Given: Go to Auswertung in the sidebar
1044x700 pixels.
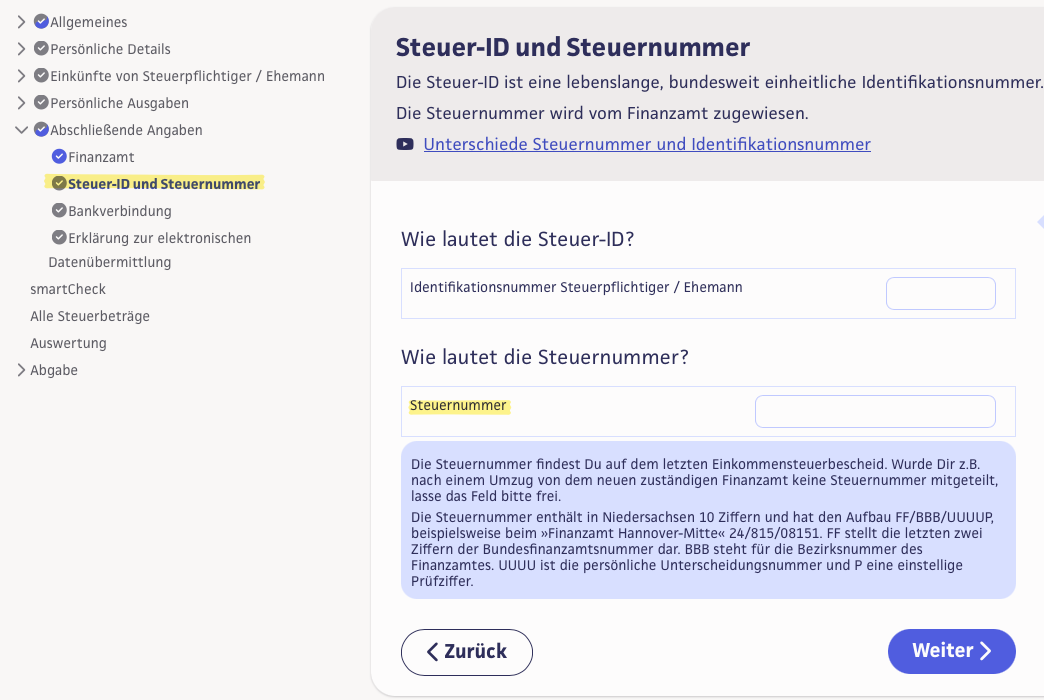Looking at the screenshot, I should pyautogui.click(x=68, y=343).
